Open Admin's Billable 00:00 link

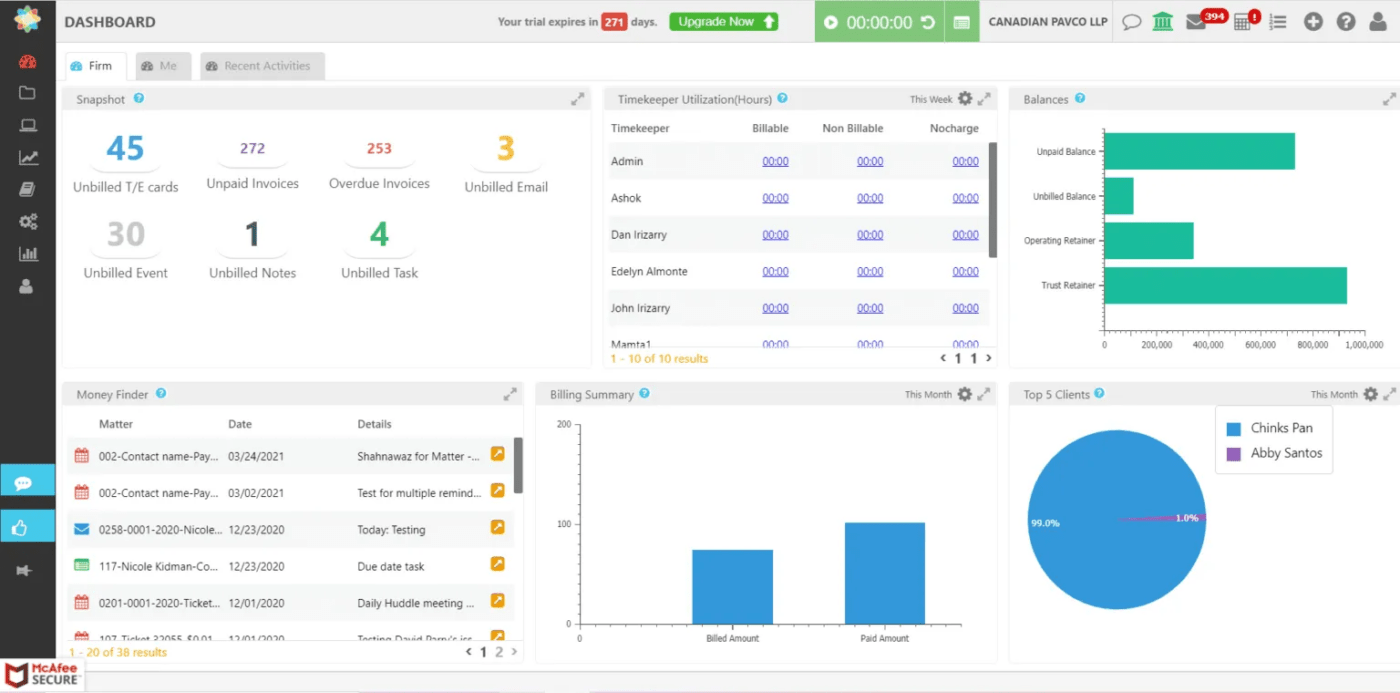775,161
